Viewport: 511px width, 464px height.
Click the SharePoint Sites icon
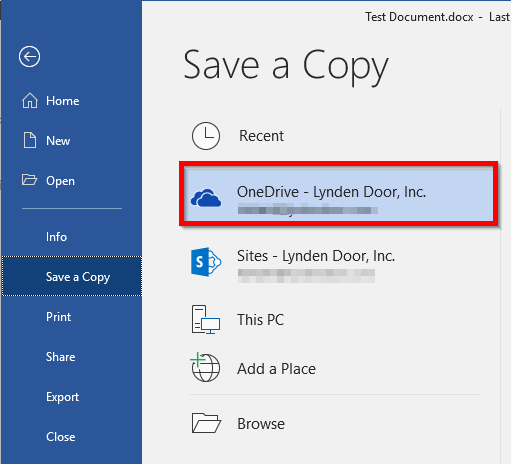206,262
